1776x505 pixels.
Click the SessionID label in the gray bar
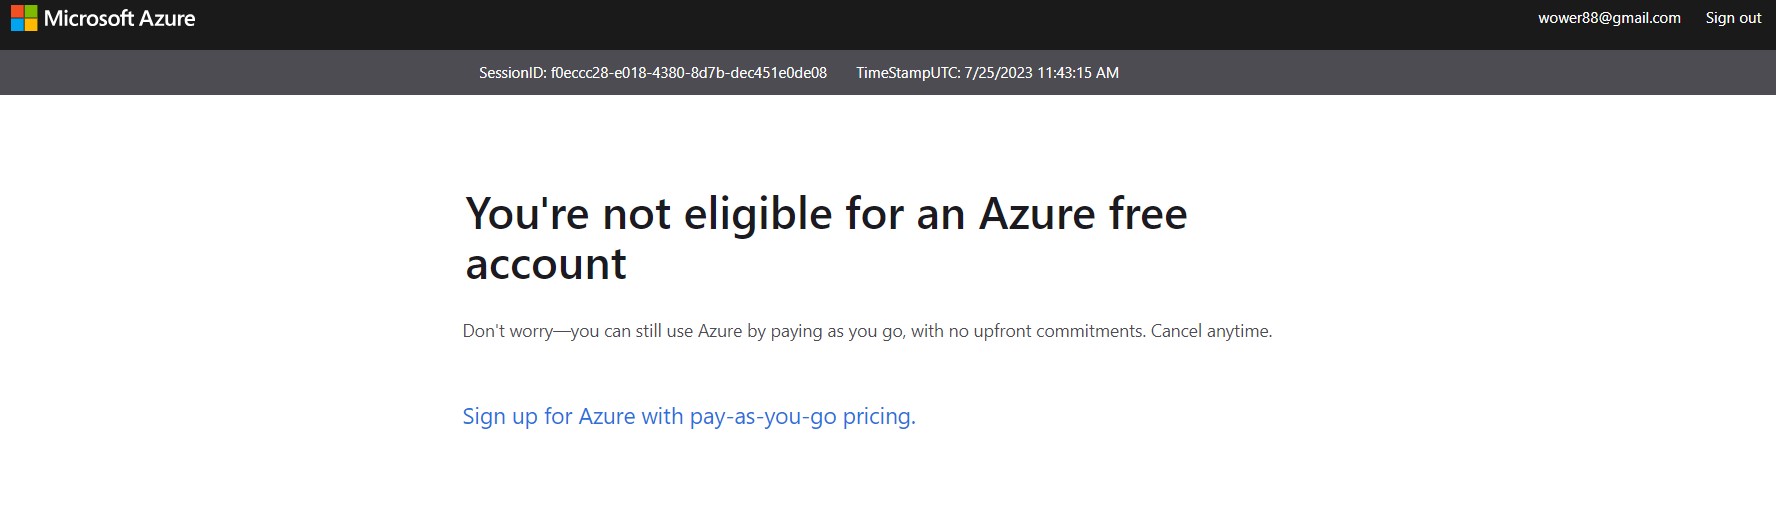coord(512,73)
